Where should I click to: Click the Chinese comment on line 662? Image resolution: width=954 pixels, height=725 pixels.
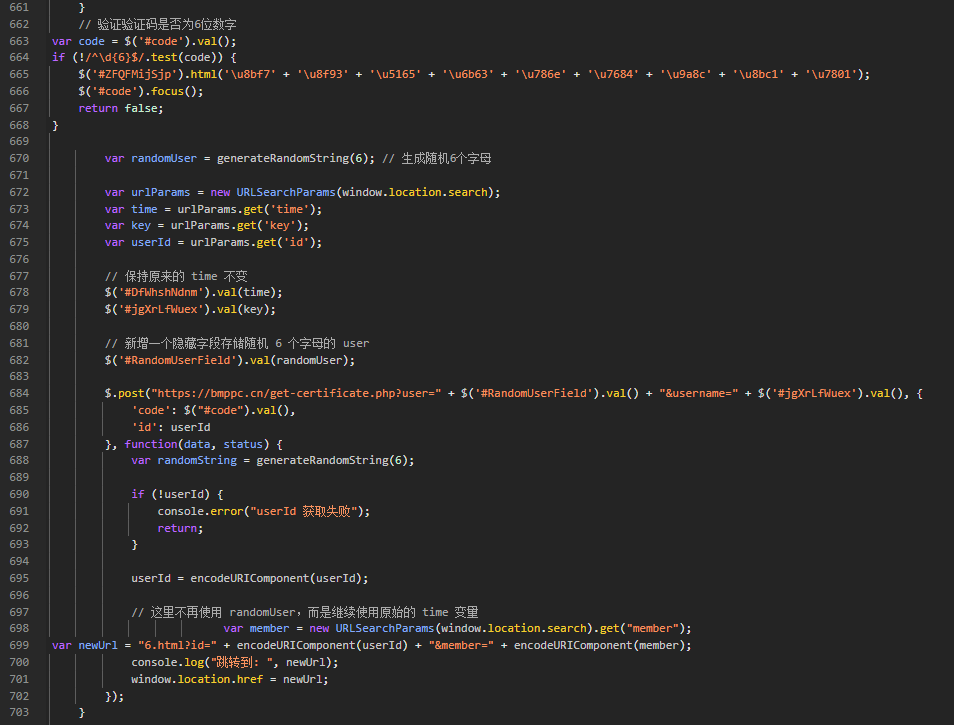point(158,24)
